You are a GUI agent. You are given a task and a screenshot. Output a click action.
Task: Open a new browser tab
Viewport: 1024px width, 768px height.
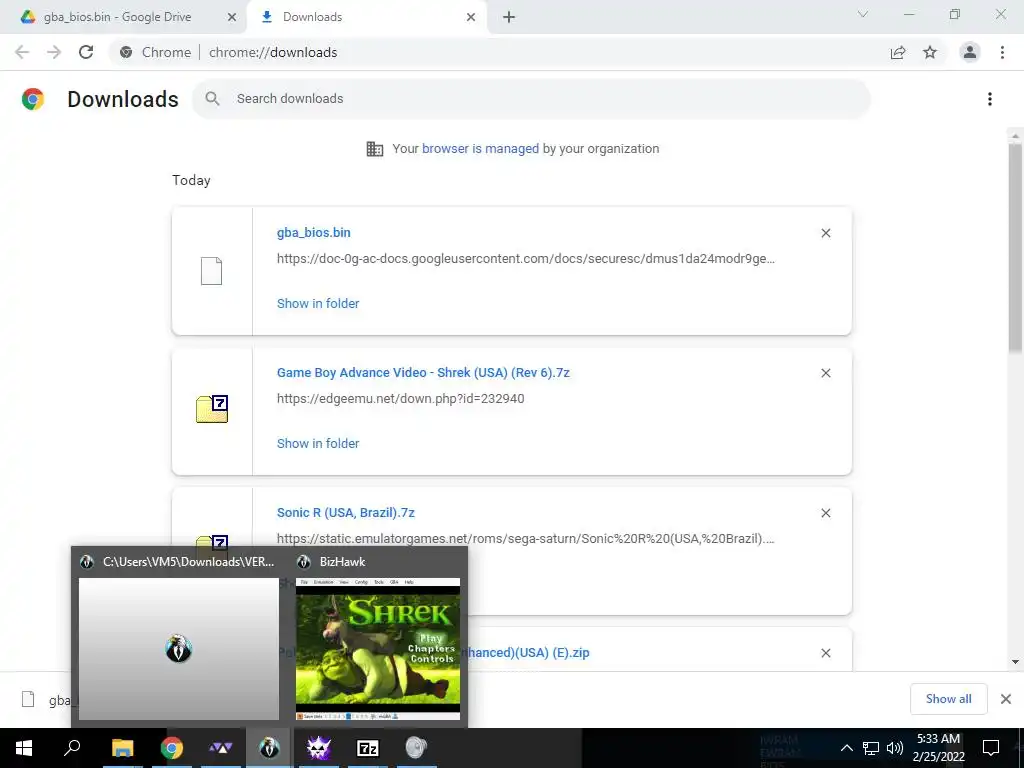509,17
